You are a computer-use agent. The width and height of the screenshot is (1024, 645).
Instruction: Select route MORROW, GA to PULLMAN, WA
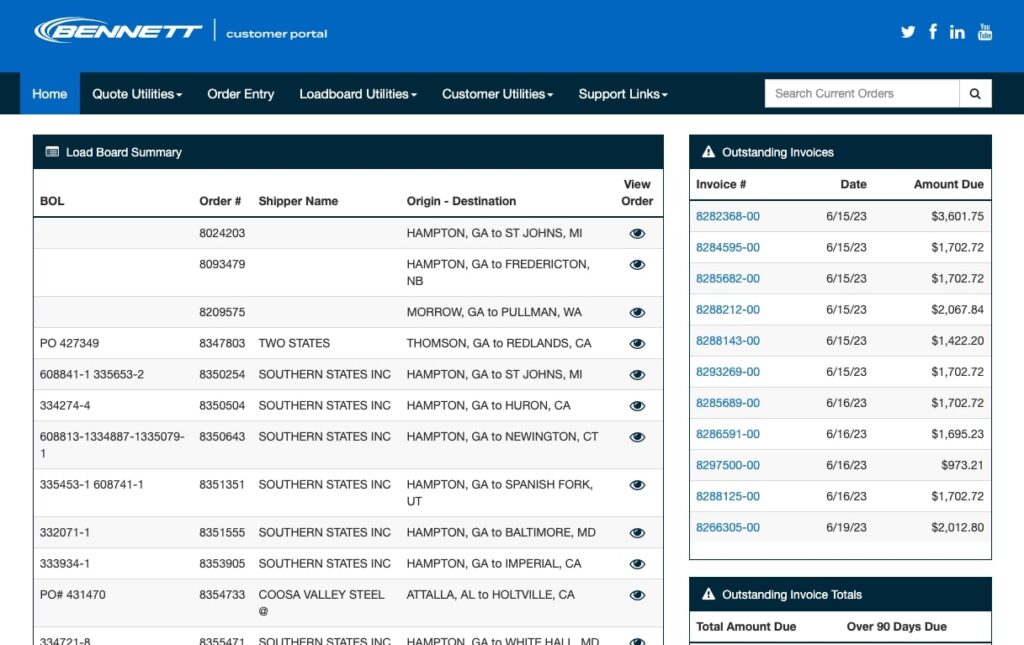pyautogui.click(x=494, y=312)
